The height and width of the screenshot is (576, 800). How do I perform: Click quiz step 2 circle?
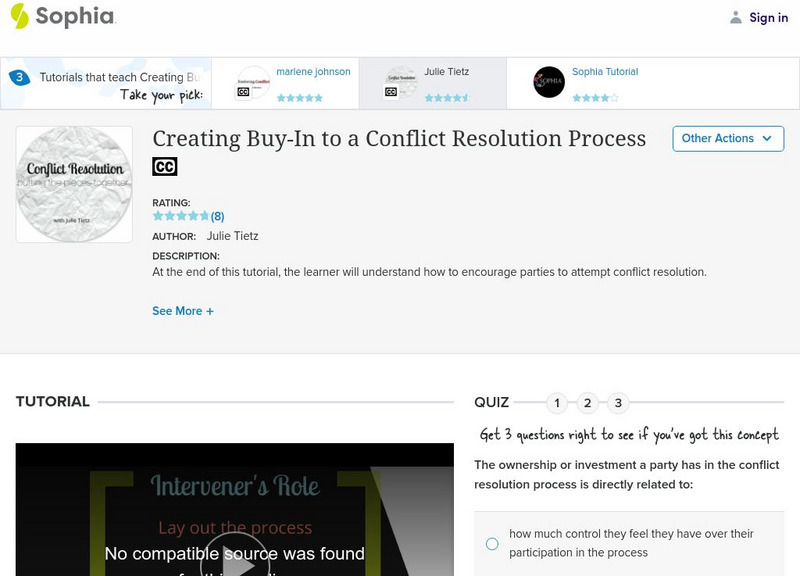pos(589,404)
